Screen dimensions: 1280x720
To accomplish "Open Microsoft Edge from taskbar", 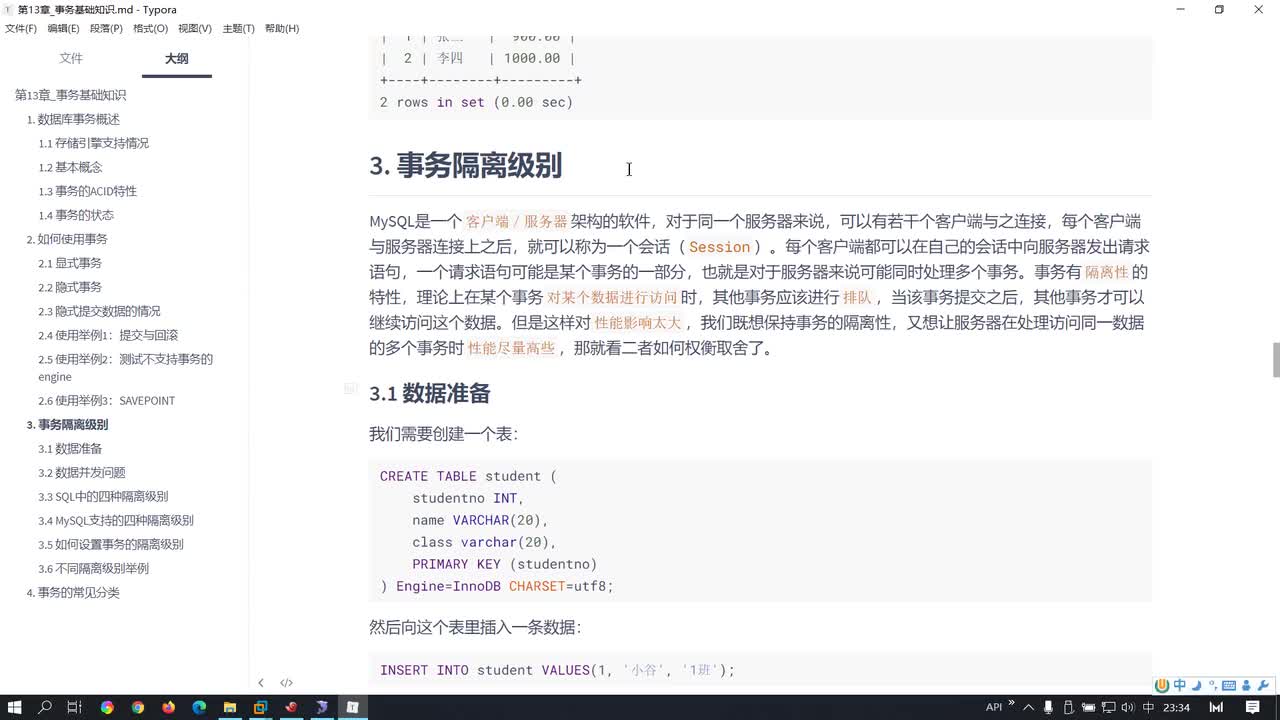I will [x=199, y=707].
